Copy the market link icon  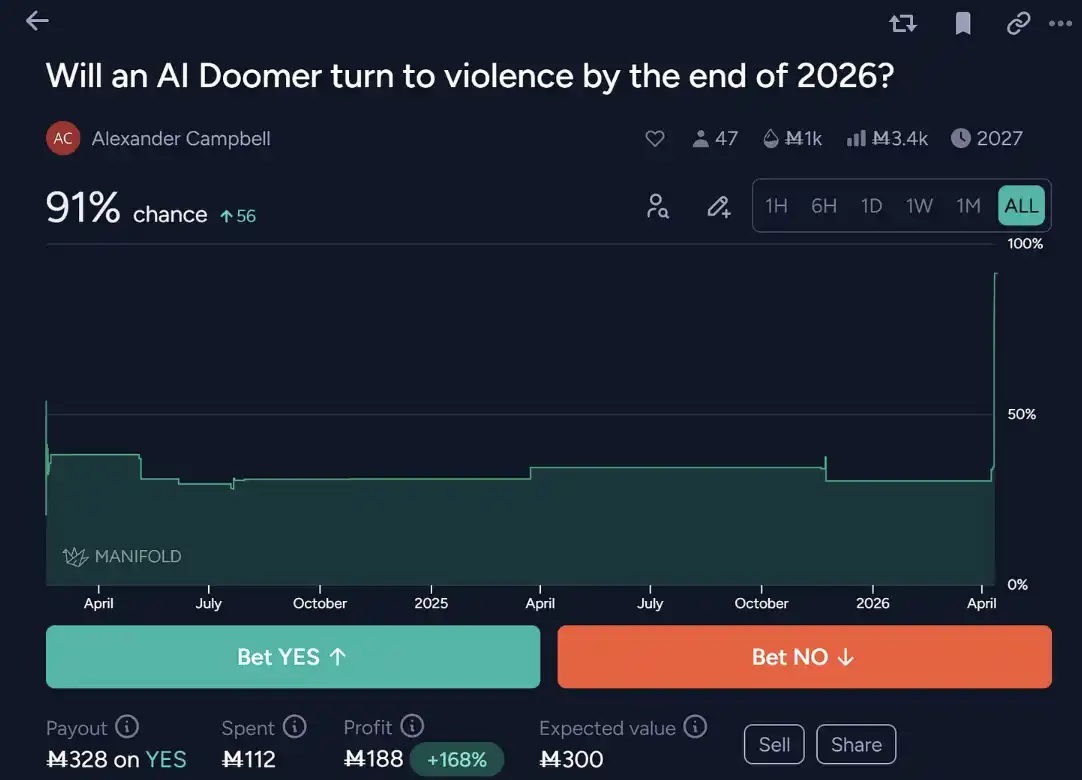tap(1018, 23)
